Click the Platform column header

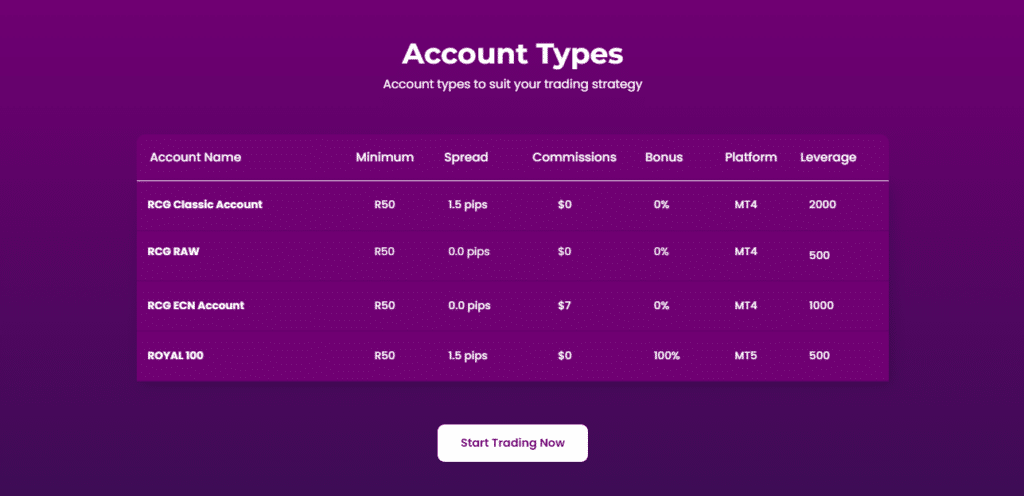click(751, 157)
